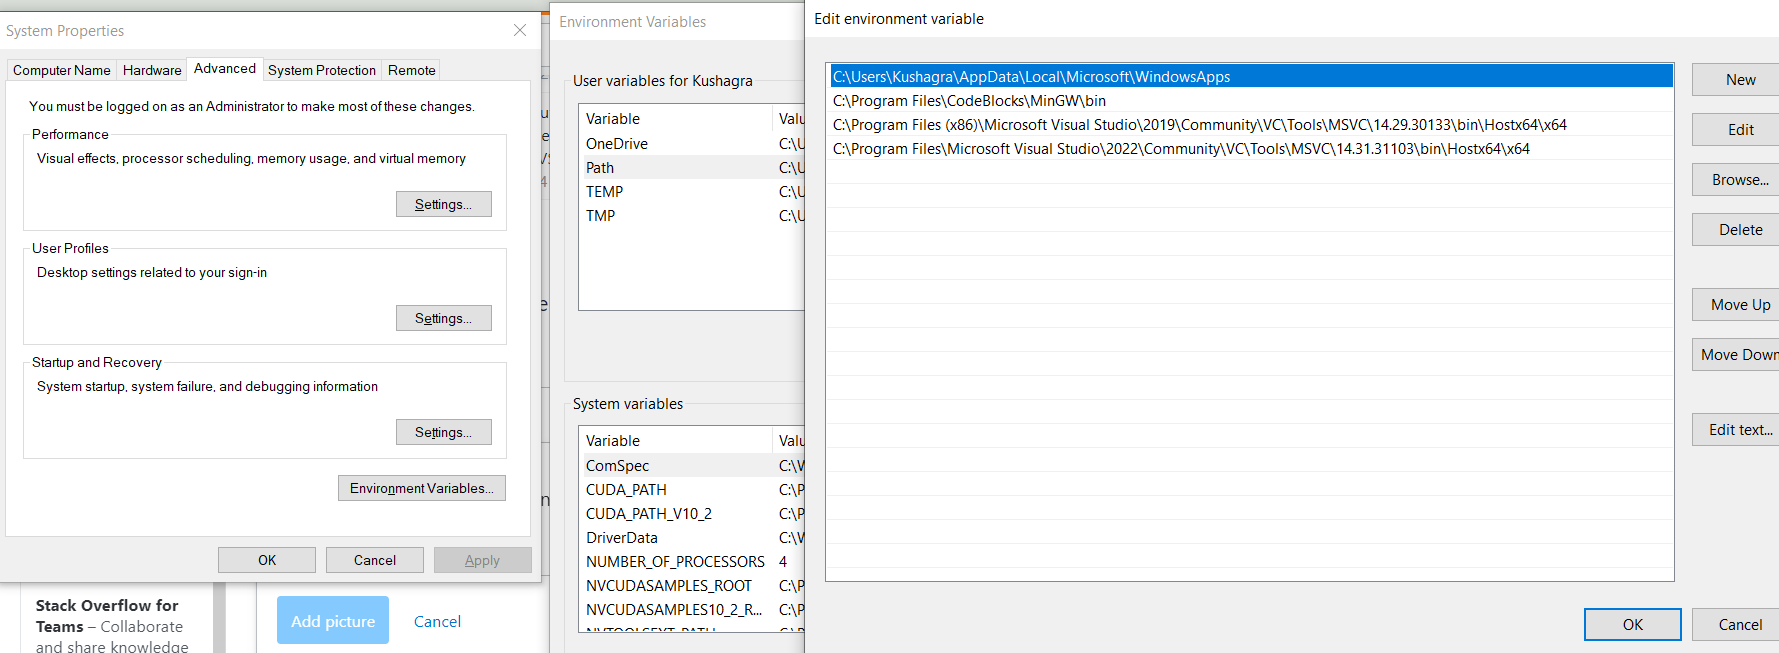1779x653 pixels.
Task: Click the disabled Apply button in System Properties
Action: (483, 560)
